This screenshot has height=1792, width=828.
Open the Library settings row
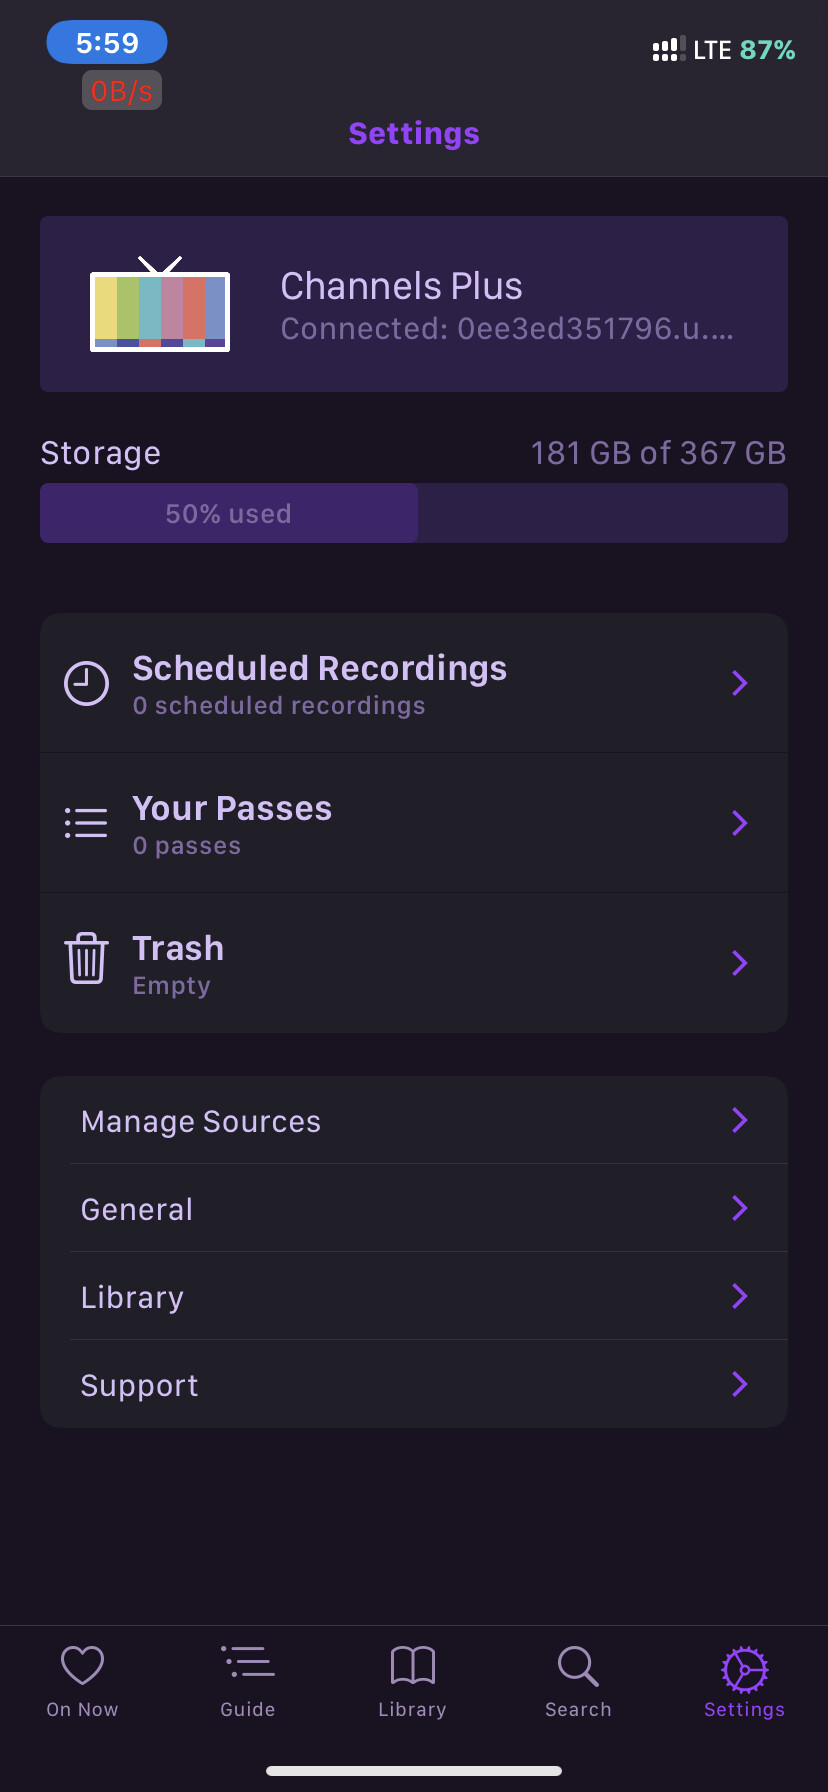(x=414, y=1297)
